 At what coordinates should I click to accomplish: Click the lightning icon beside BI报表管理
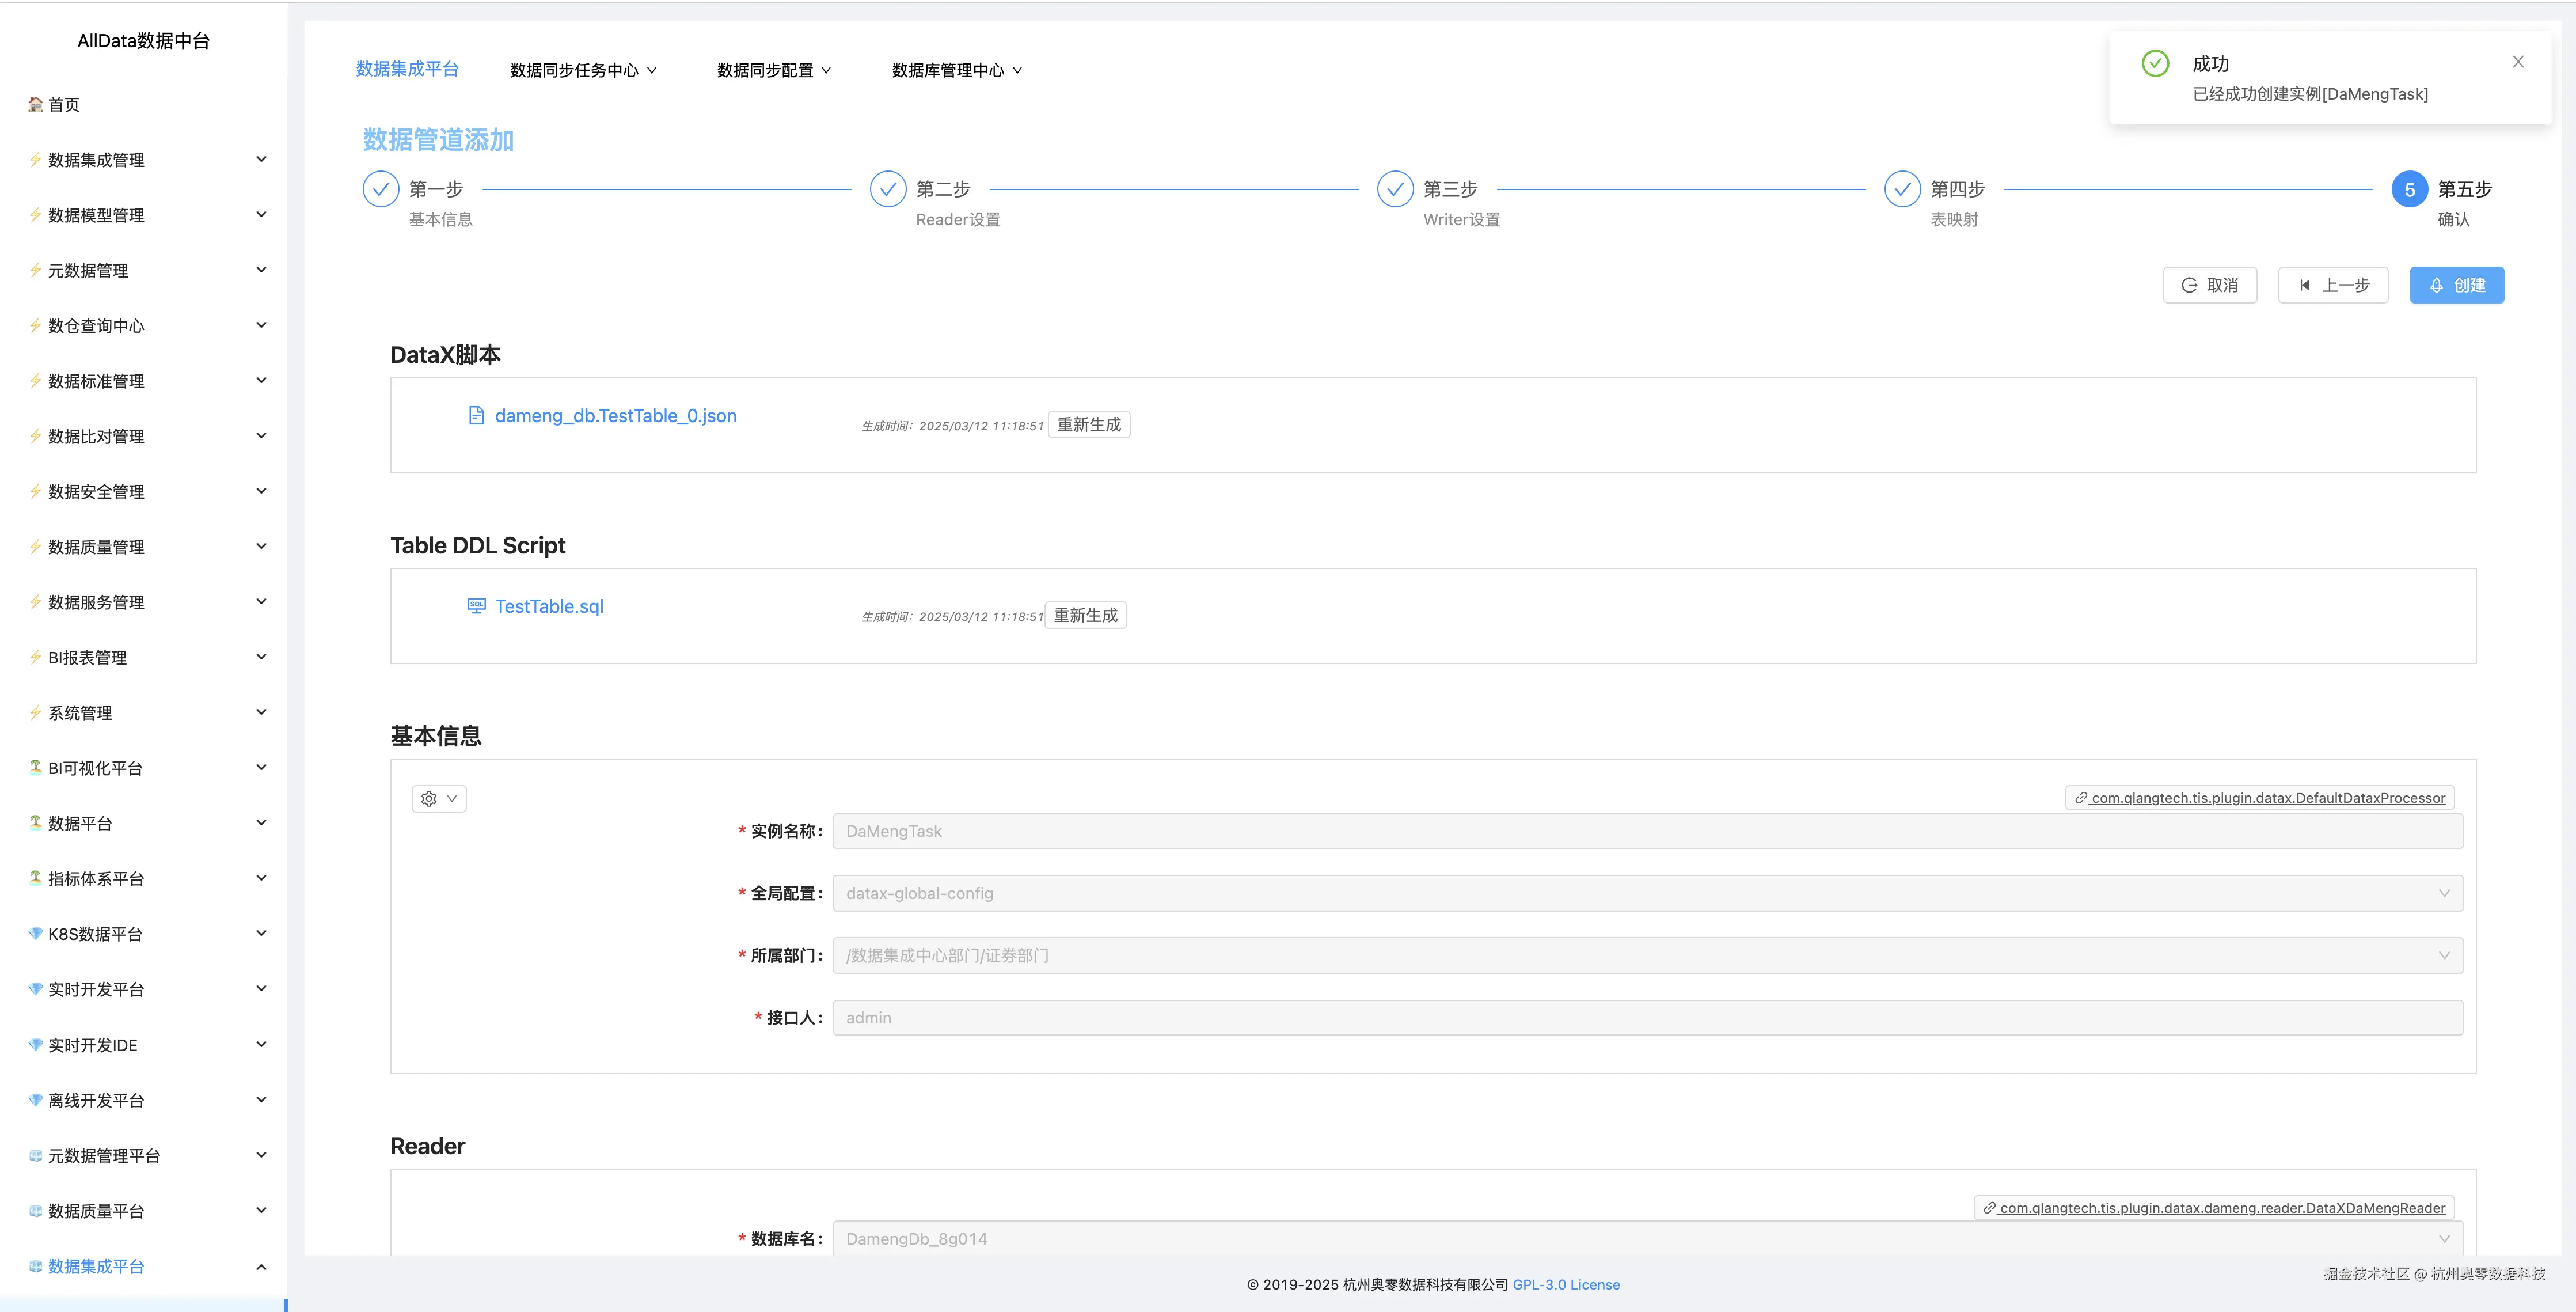point(34,657)
